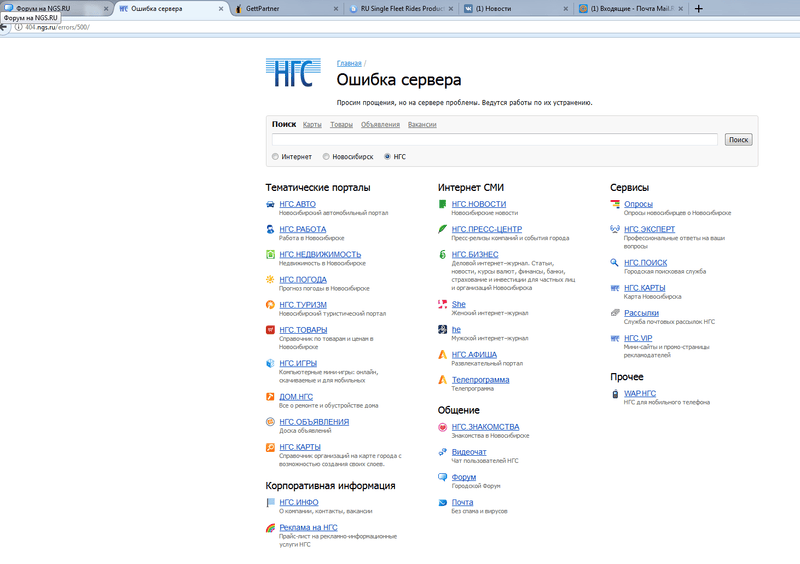This screenshot has width=800, height=564.
Task: Click the green icon beside НГС.НОВОСТИ
Action: [442, 204]
